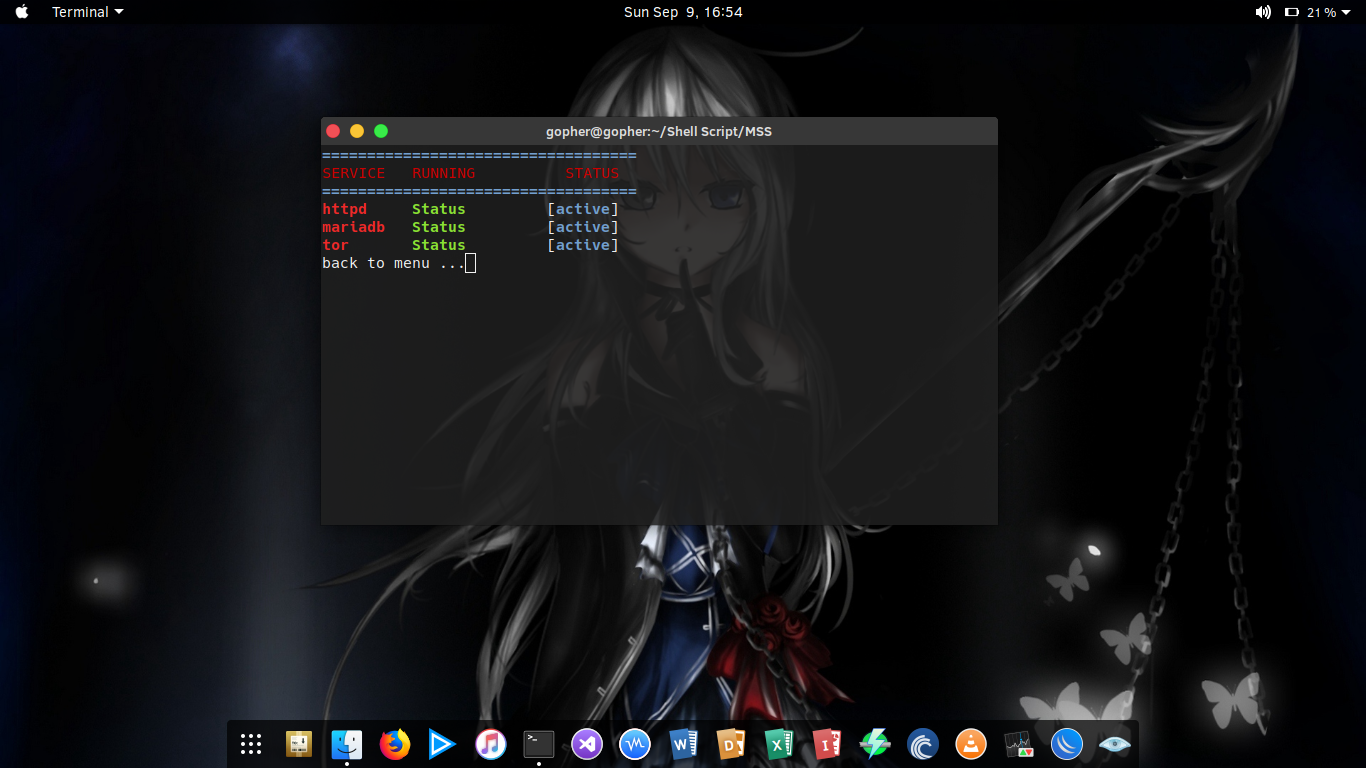The width and height of the screenshot is (1366, 768).
Task: Click [active] status in httpd row
Action: click(x=583, y=209)
